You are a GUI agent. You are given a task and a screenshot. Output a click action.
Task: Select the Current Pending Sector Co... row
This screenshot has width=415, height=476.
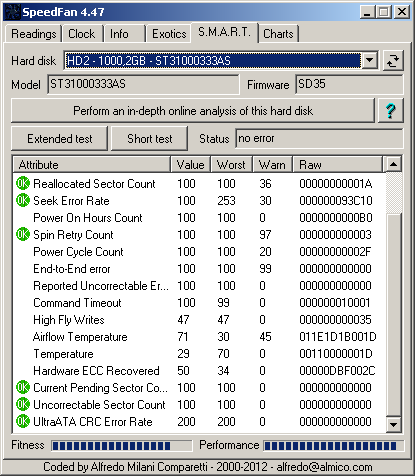(x=199, y=388)
